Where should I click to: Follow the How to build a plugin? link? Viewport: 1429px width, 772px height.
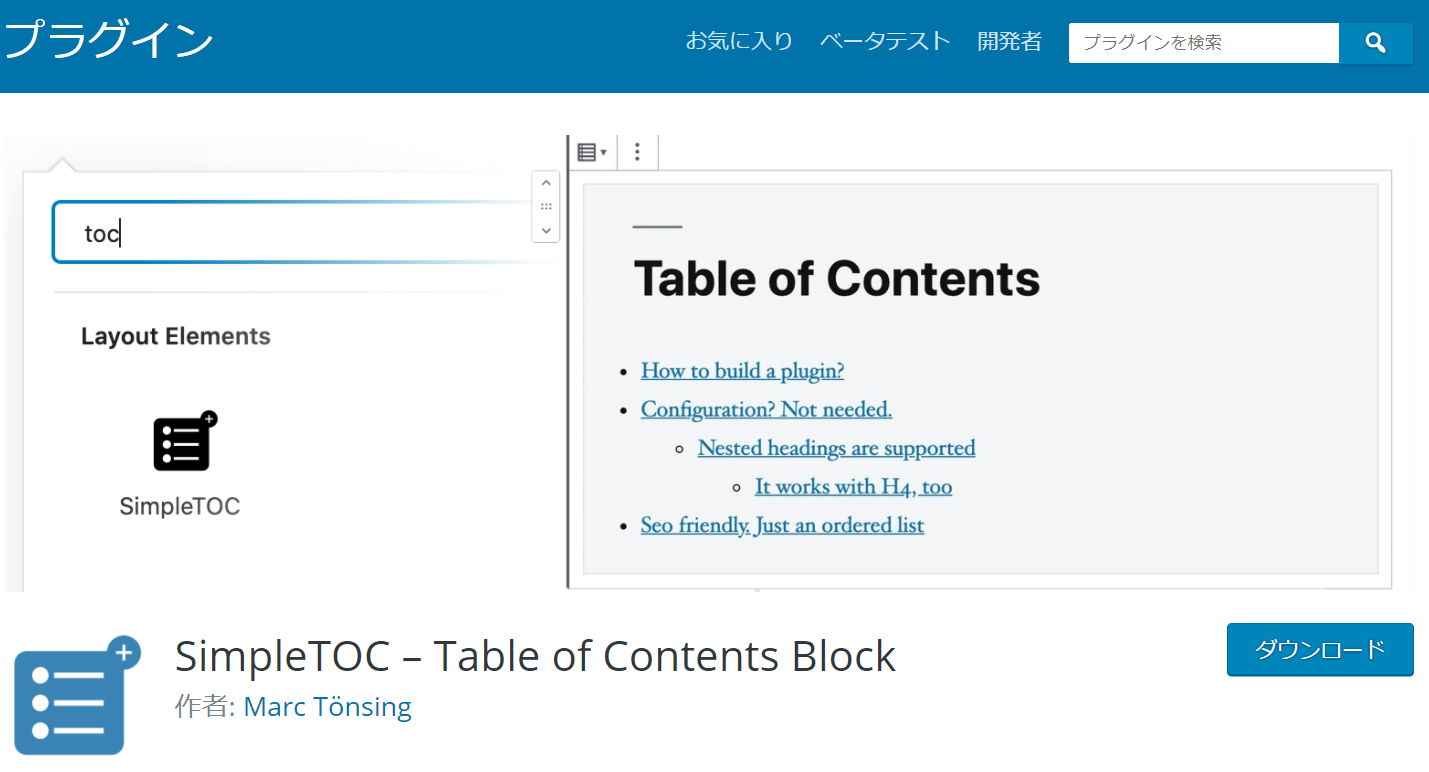742,371
